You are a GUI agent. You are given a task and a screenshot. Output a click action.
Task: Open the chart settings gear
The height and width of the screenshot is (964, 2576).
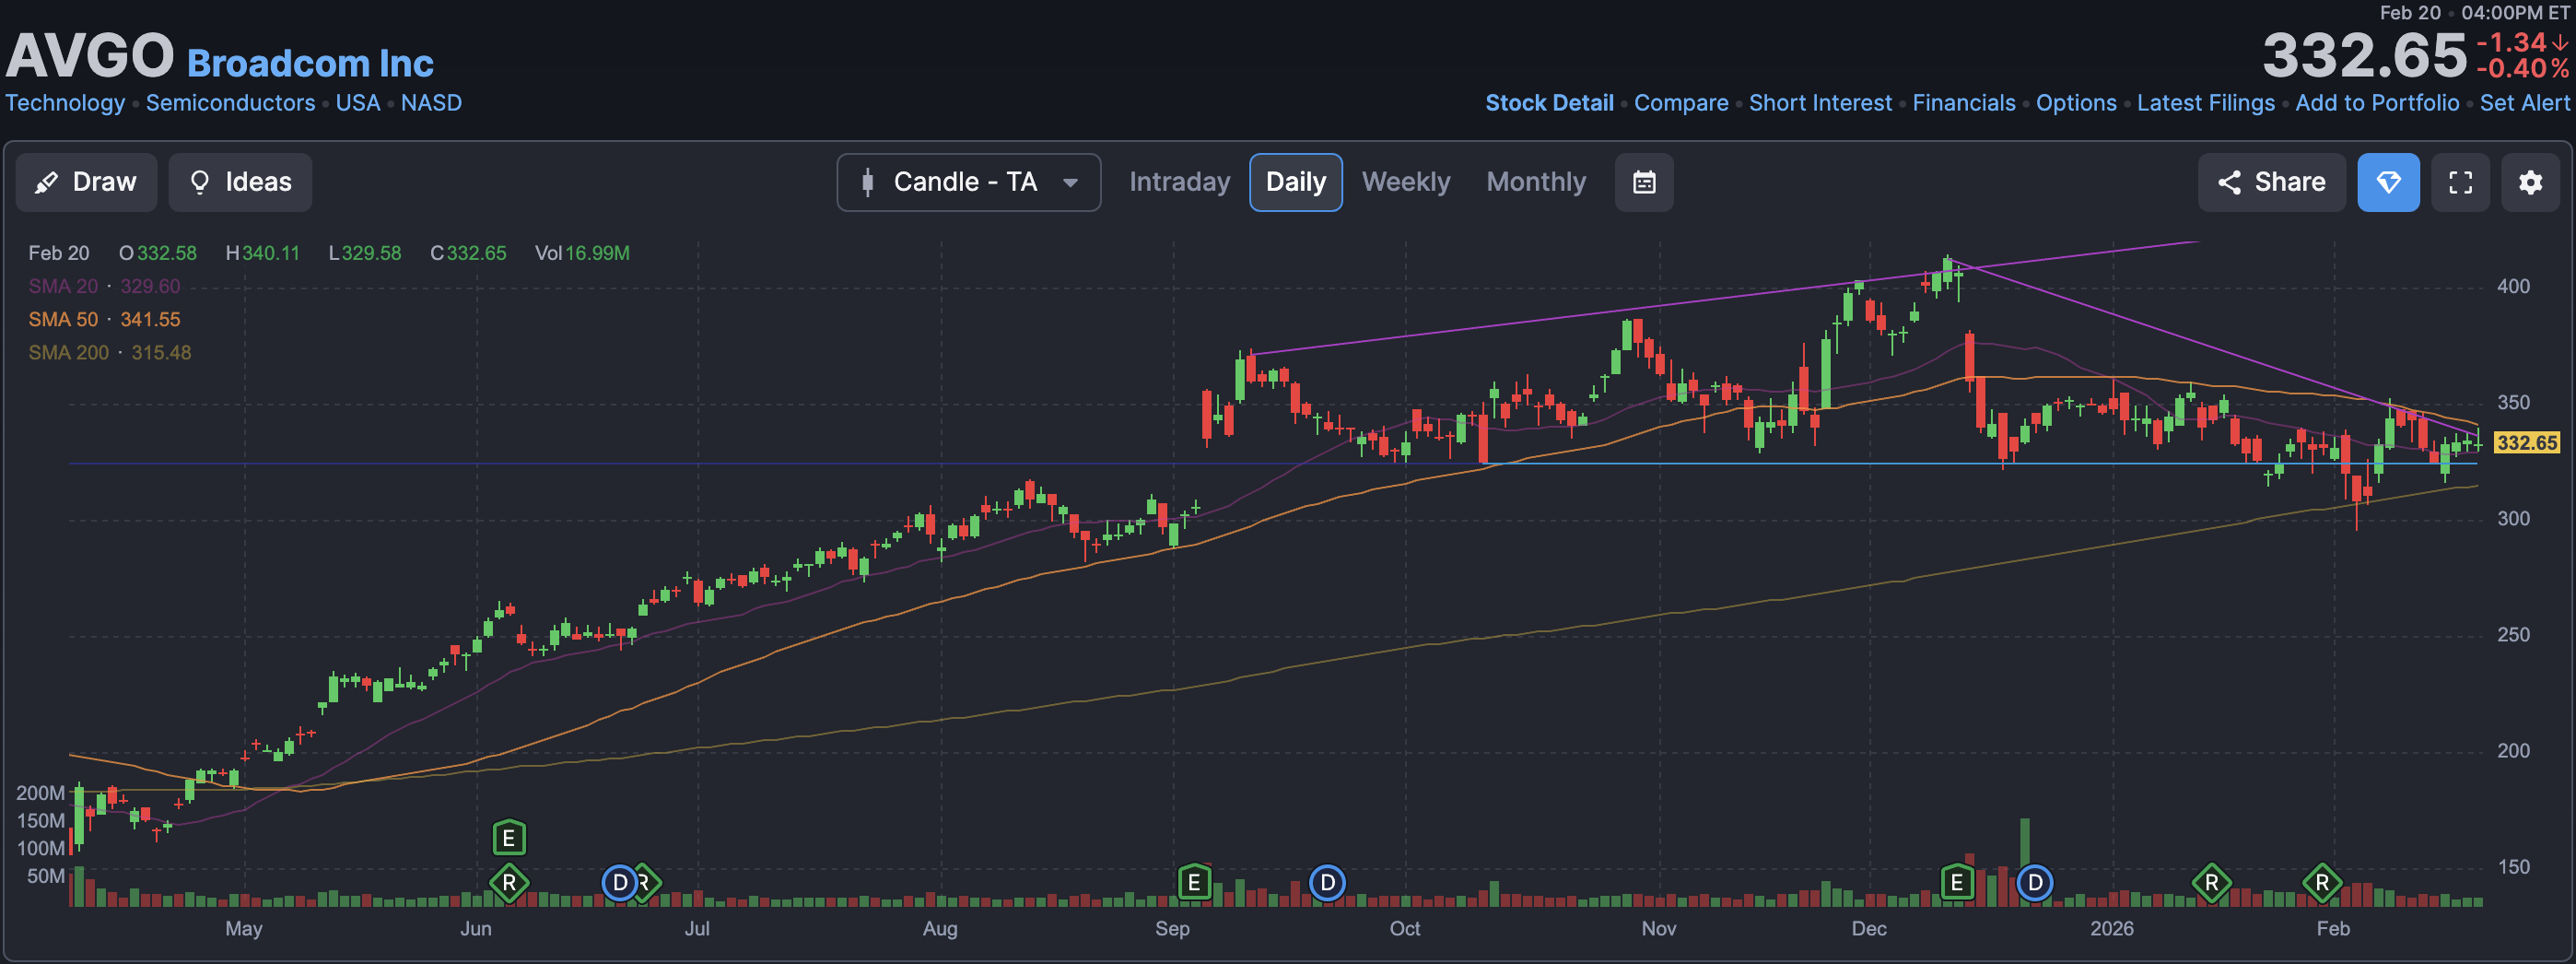click(x=2530, y=182)
